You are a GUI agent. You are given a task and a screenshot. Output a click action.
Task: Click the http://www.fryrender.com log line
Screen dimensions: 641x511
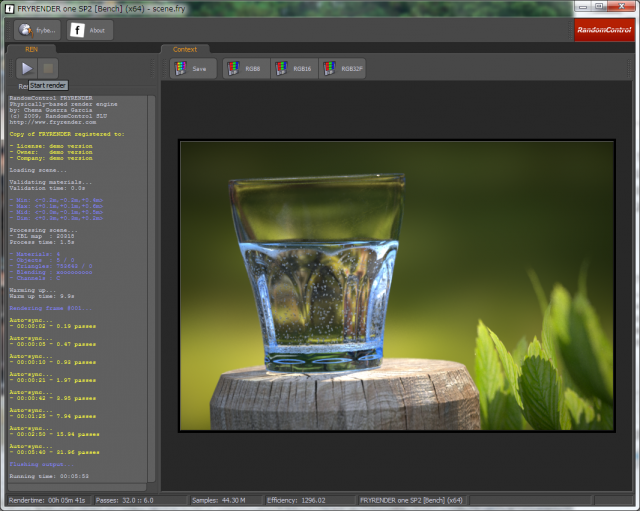tap(53, 122)
